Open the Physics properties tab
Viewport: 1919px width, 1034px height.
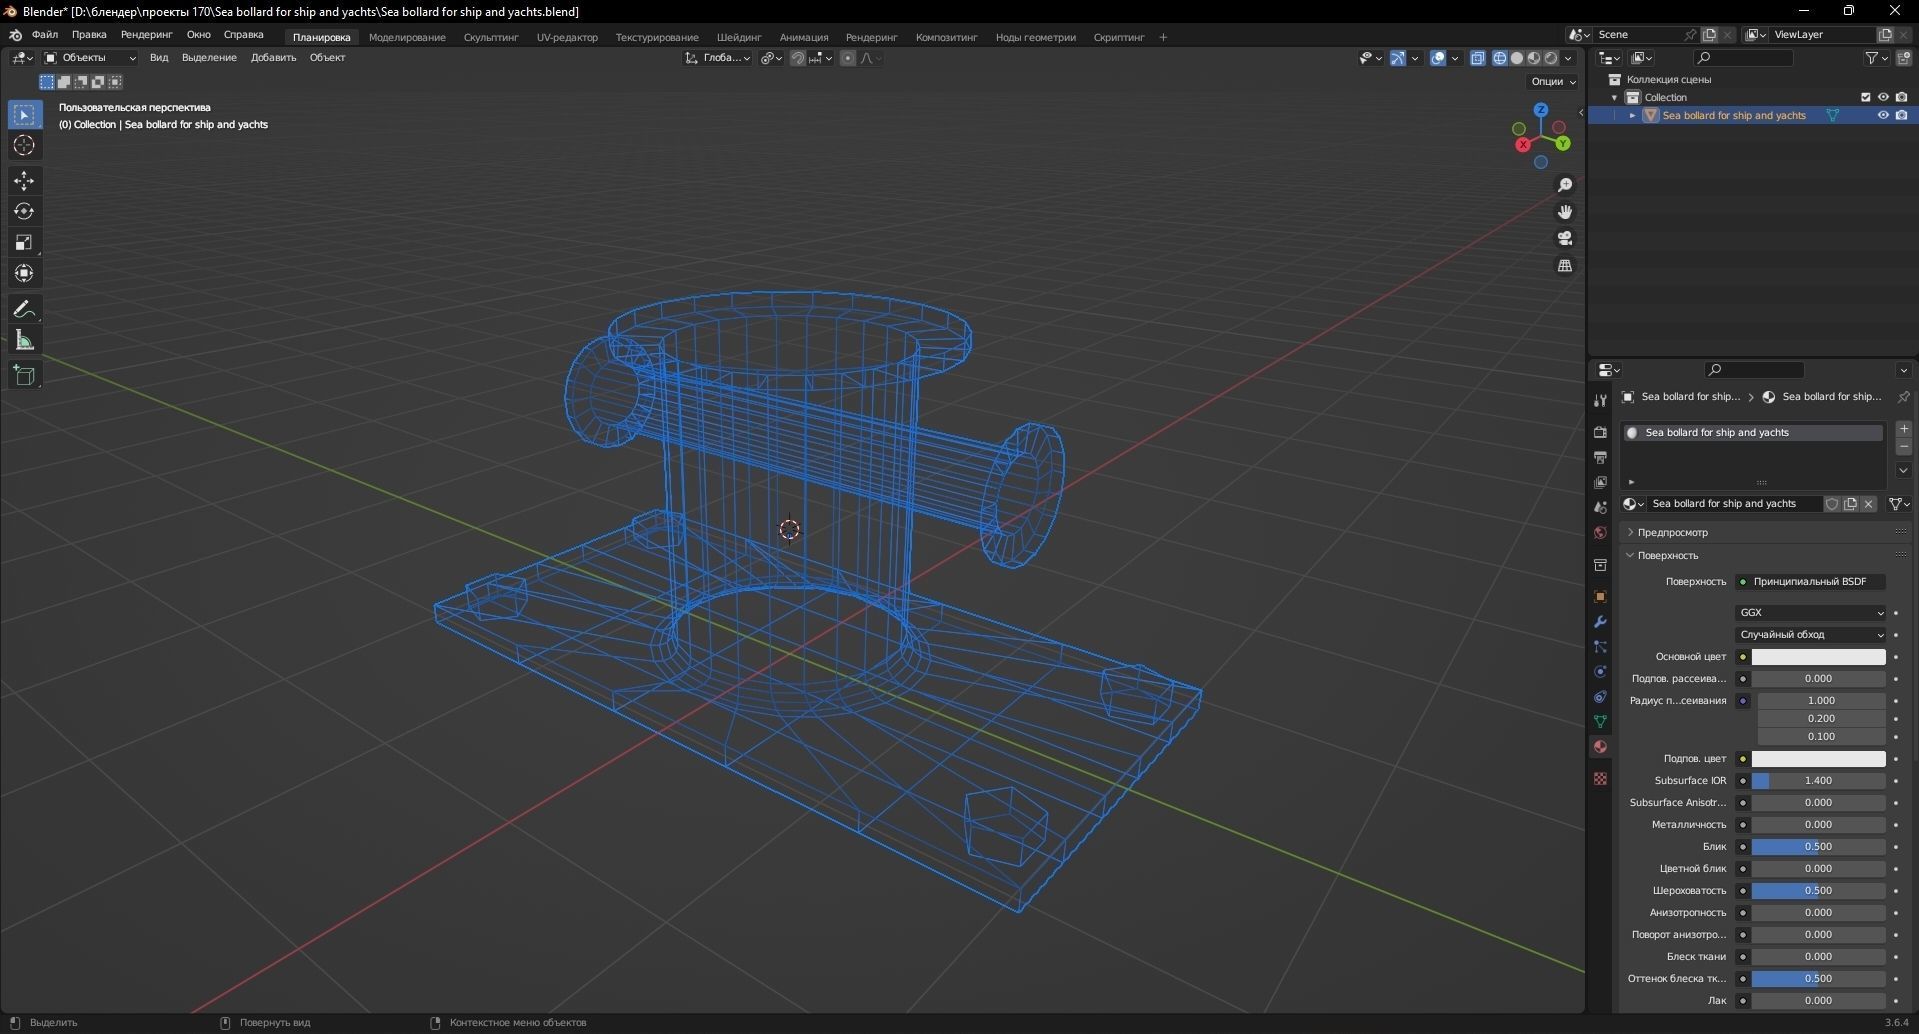pyautogui.click(x=1600, y=671)
